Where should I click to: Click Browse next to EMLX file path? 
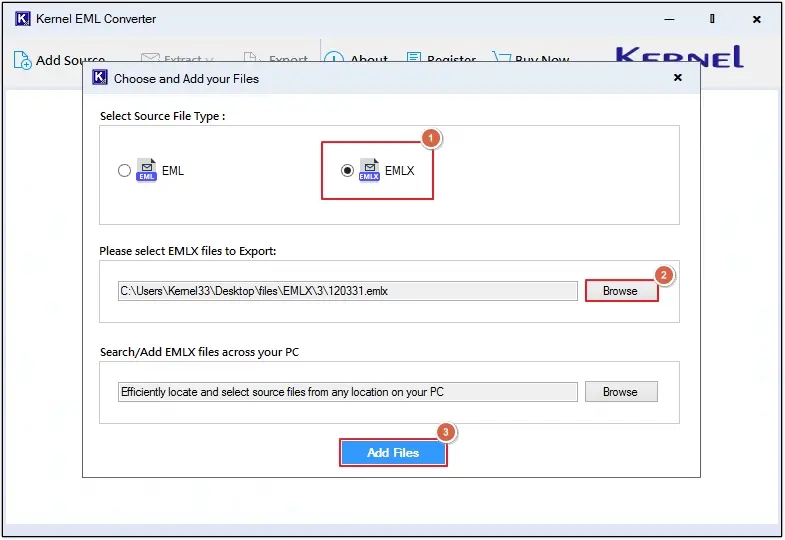click(x=621, y=291)
